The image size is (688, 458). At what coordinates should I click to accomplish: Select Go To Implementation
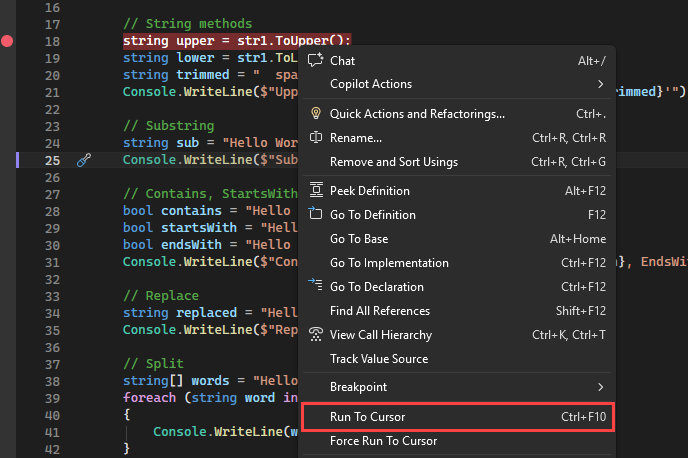(x=389, y=263)
